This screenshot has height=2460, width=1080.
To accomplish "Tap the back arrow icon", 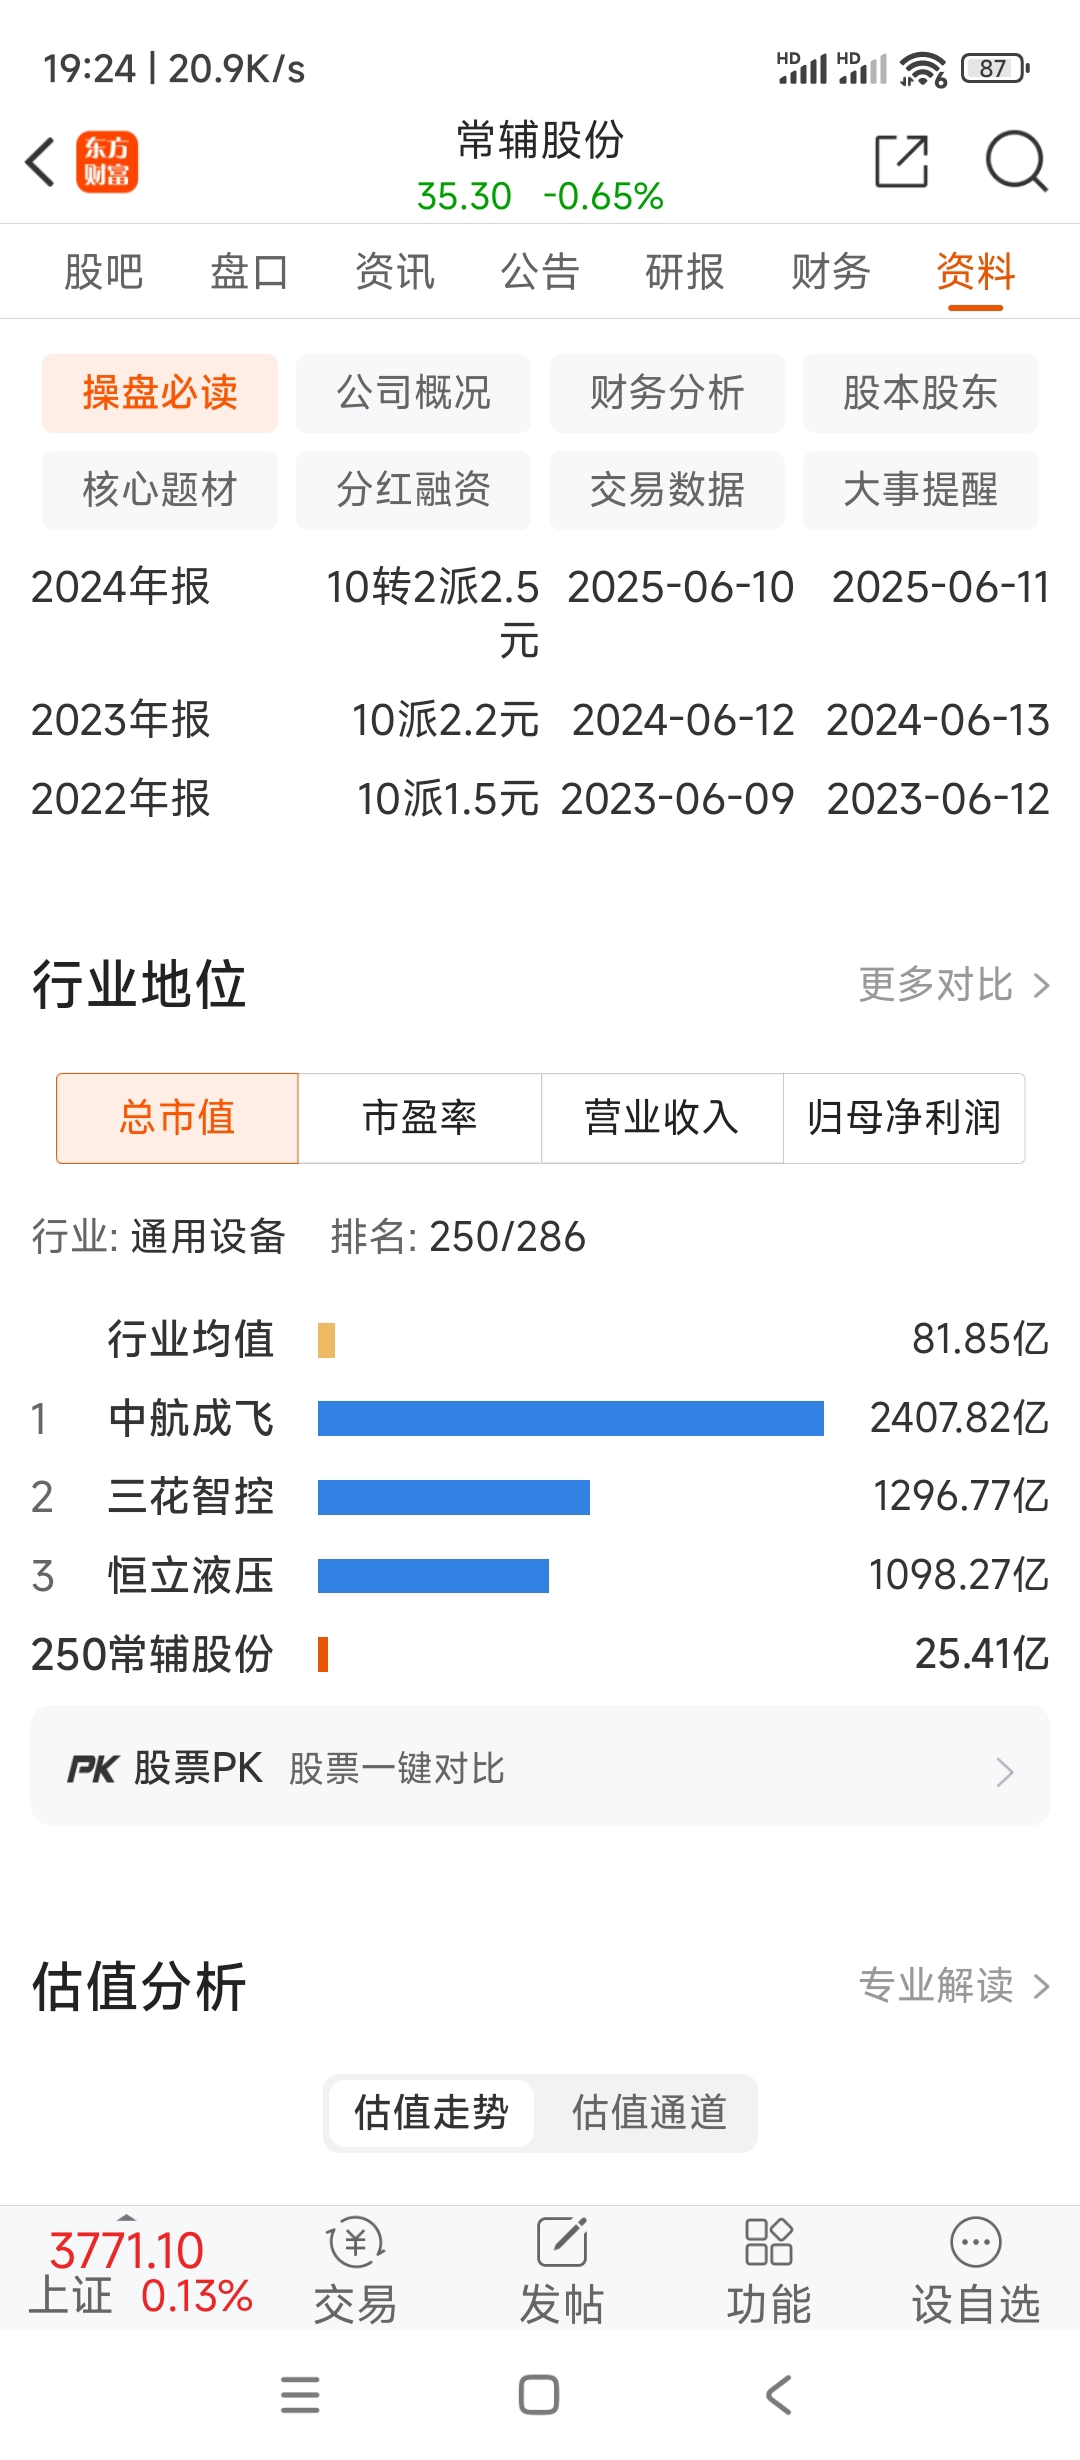I will click(41, 162).
